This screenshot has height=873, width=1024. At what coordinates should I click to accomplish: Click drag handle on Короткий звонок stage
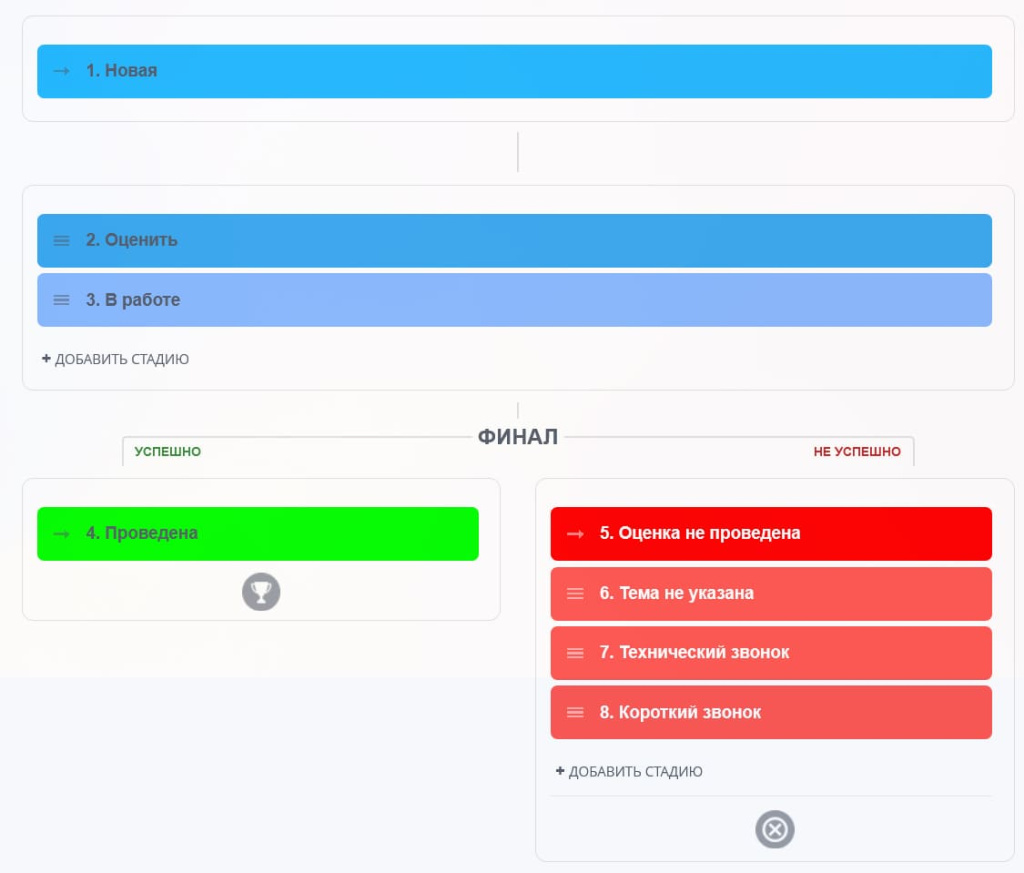click(575, 712)
